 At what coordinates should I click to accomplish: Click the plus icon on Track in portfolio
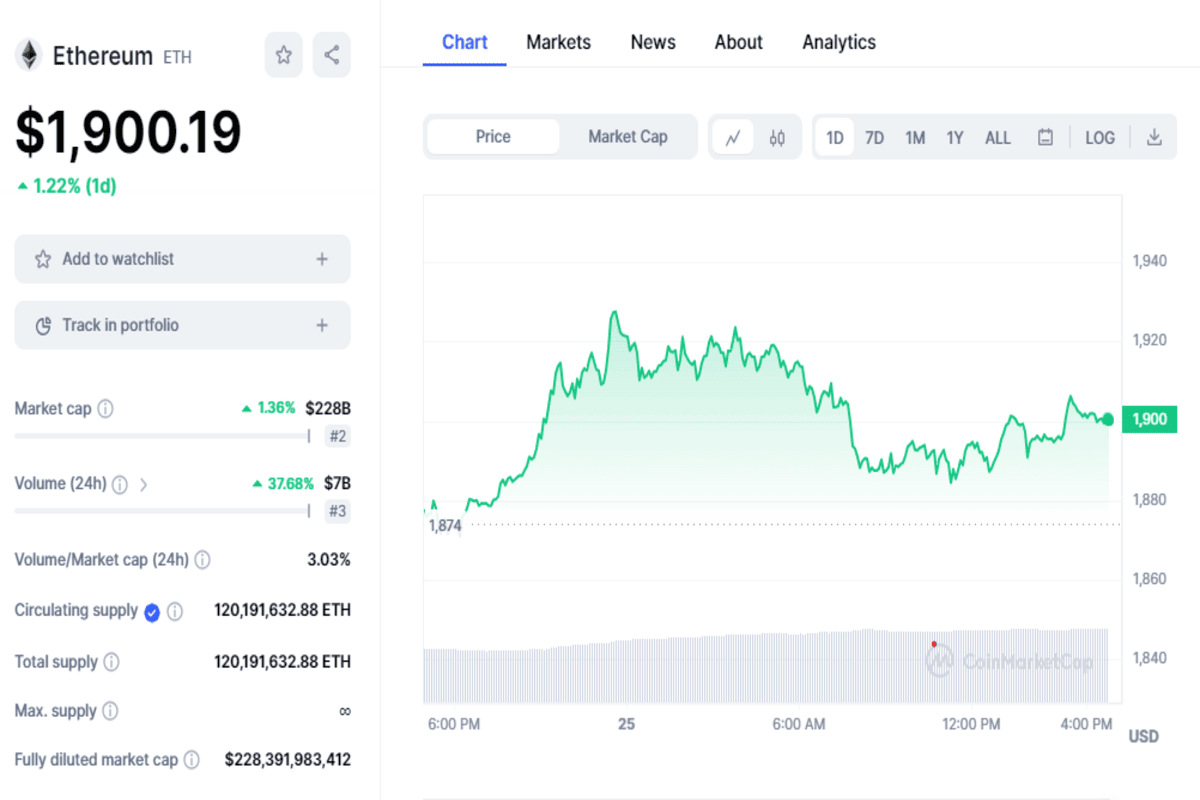[x=322, y=325]
